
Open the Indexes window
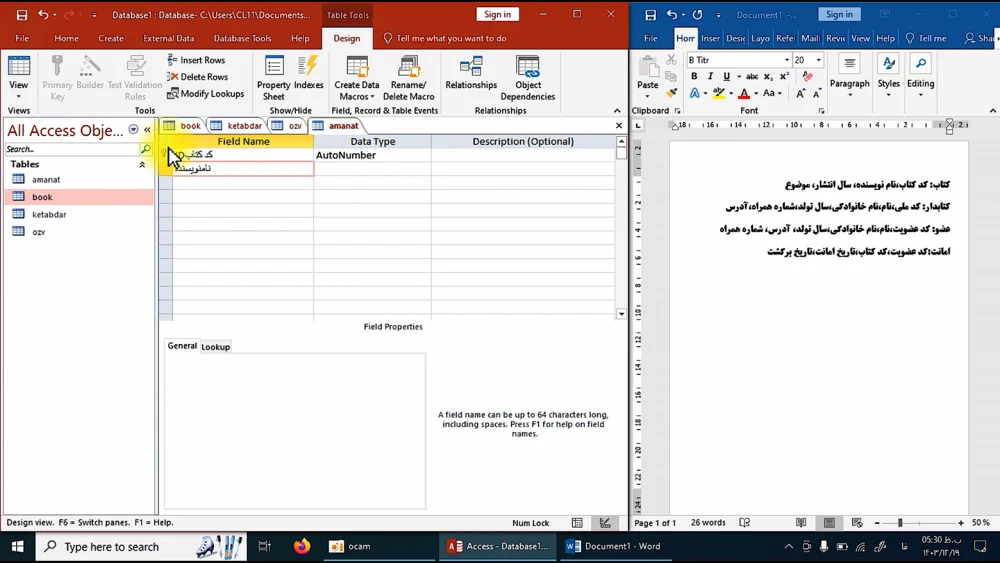click(x=309, y=73)
